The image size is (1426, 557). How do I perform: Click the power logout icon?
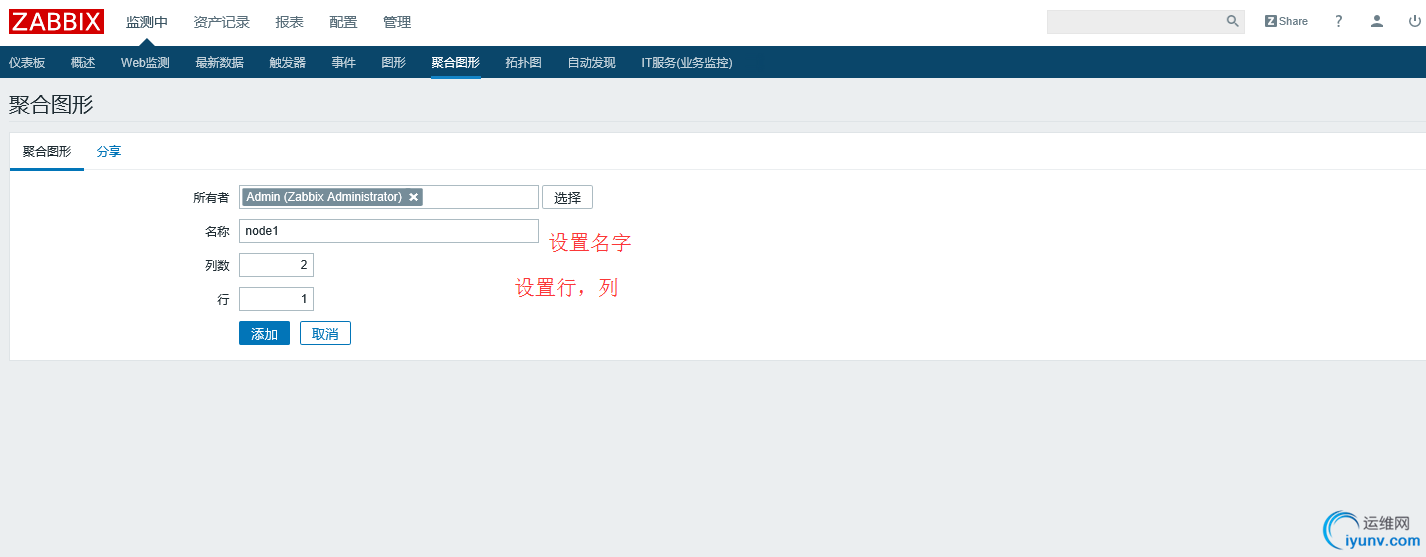[1415, 21]
